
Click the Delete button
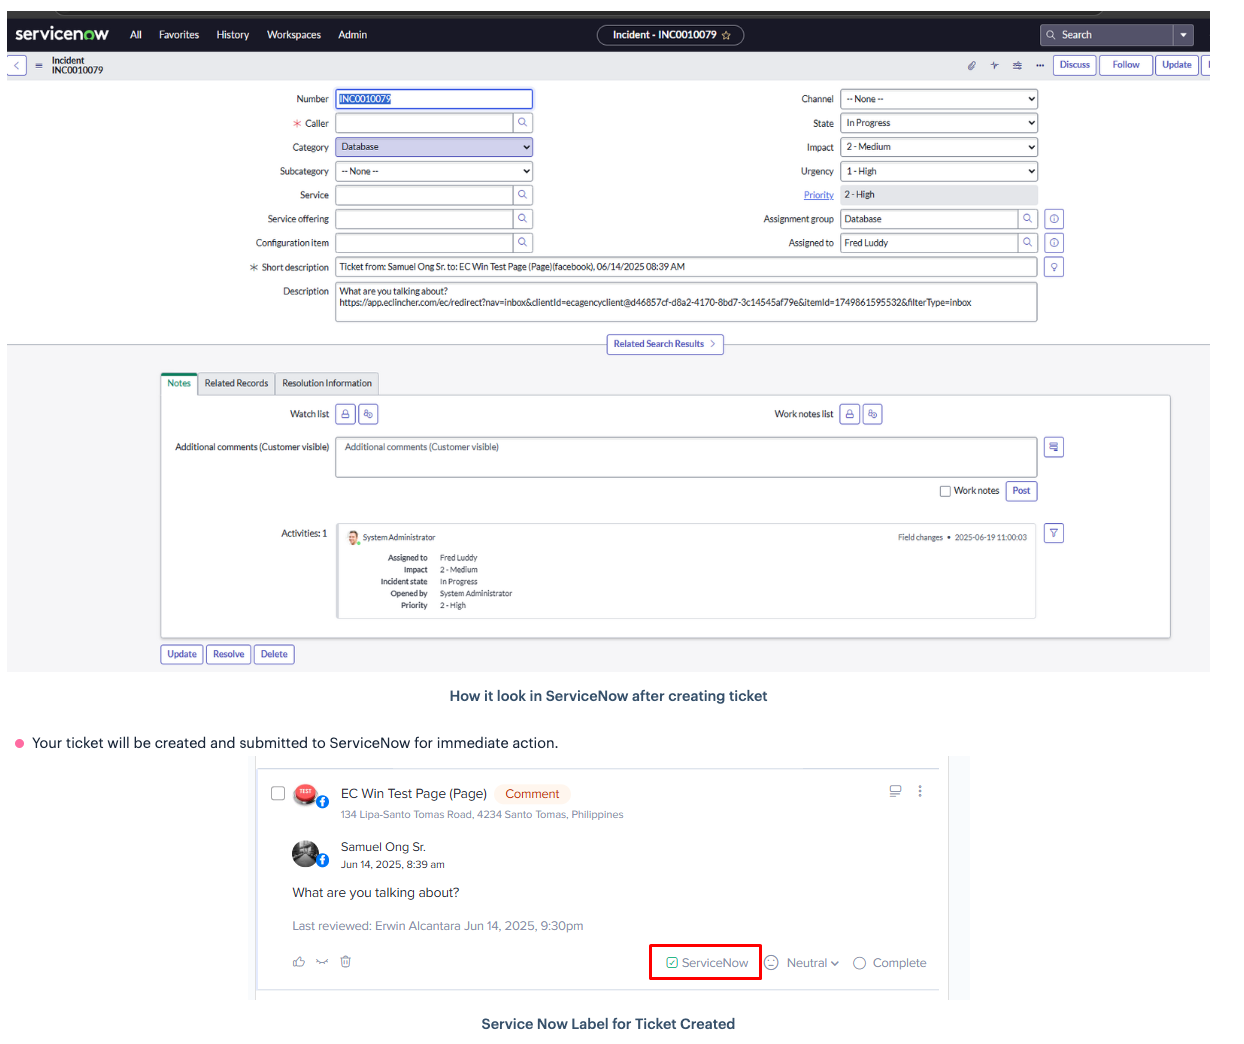[x=274, y=655]
